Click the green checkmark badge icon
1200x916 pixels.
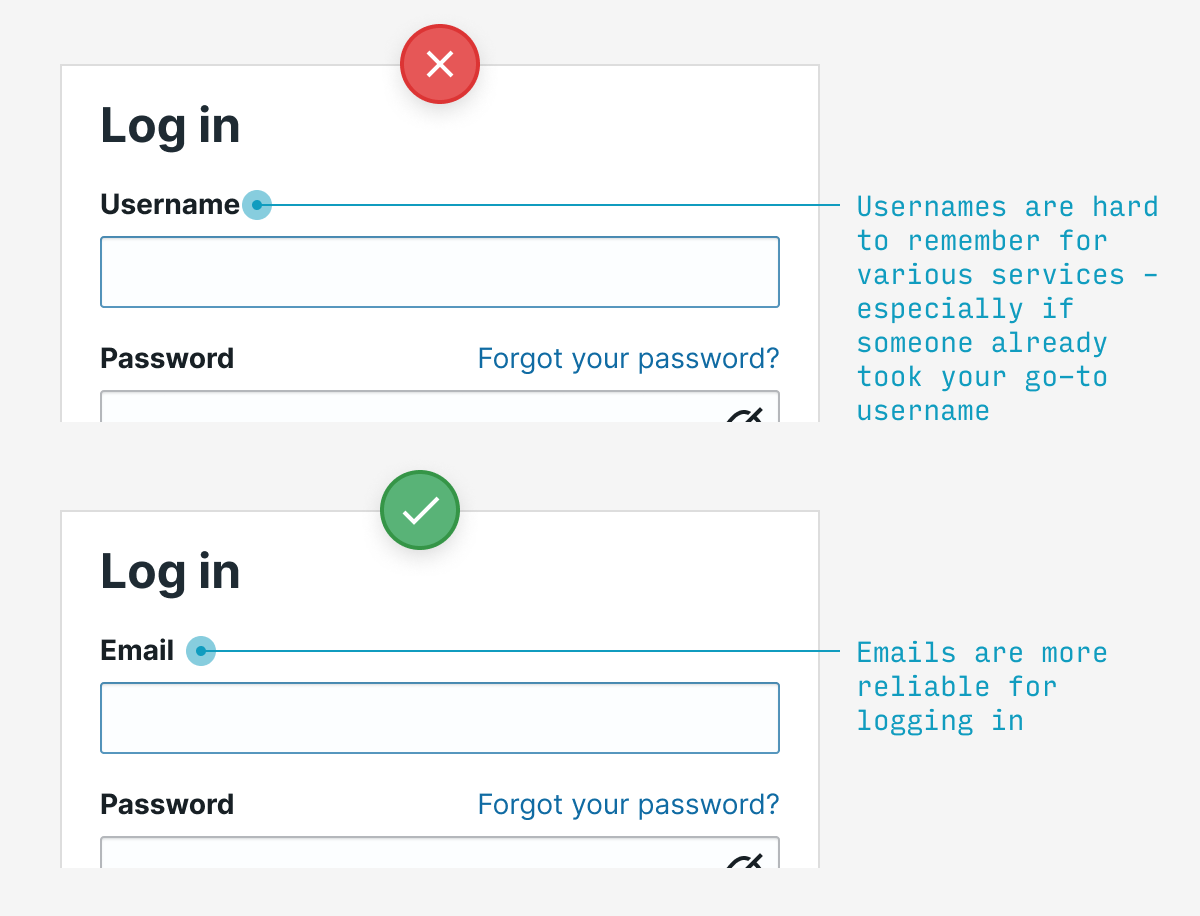click(420, 510)
